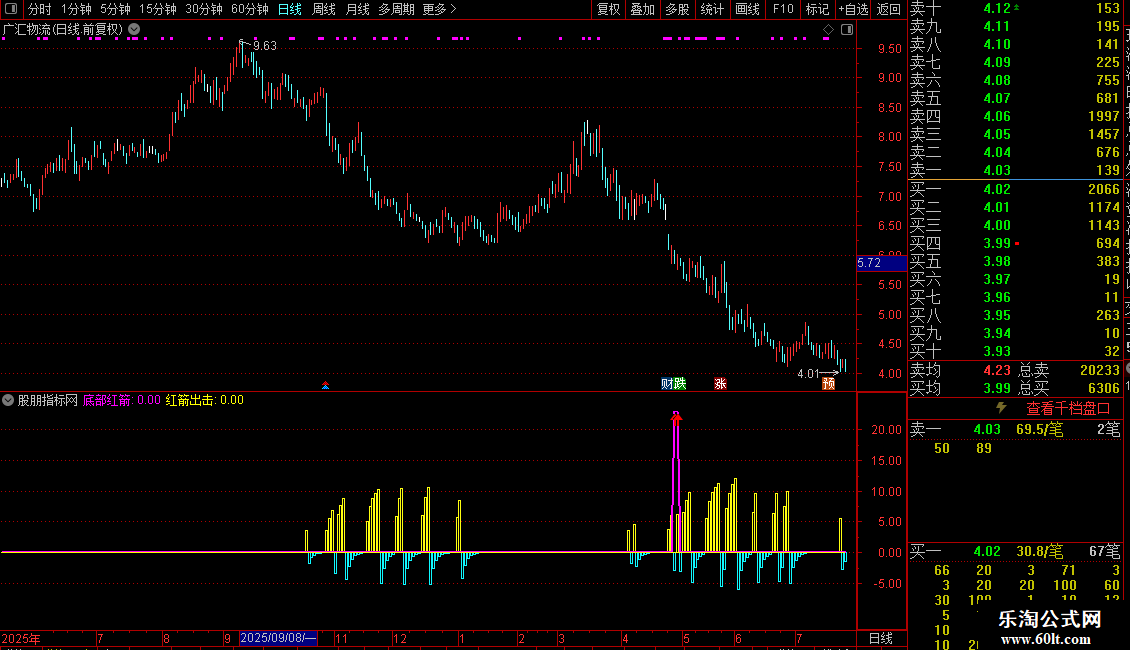Select the 买十 row at price 3.93
1130x650 pixels.
(x=1015, y=351)
